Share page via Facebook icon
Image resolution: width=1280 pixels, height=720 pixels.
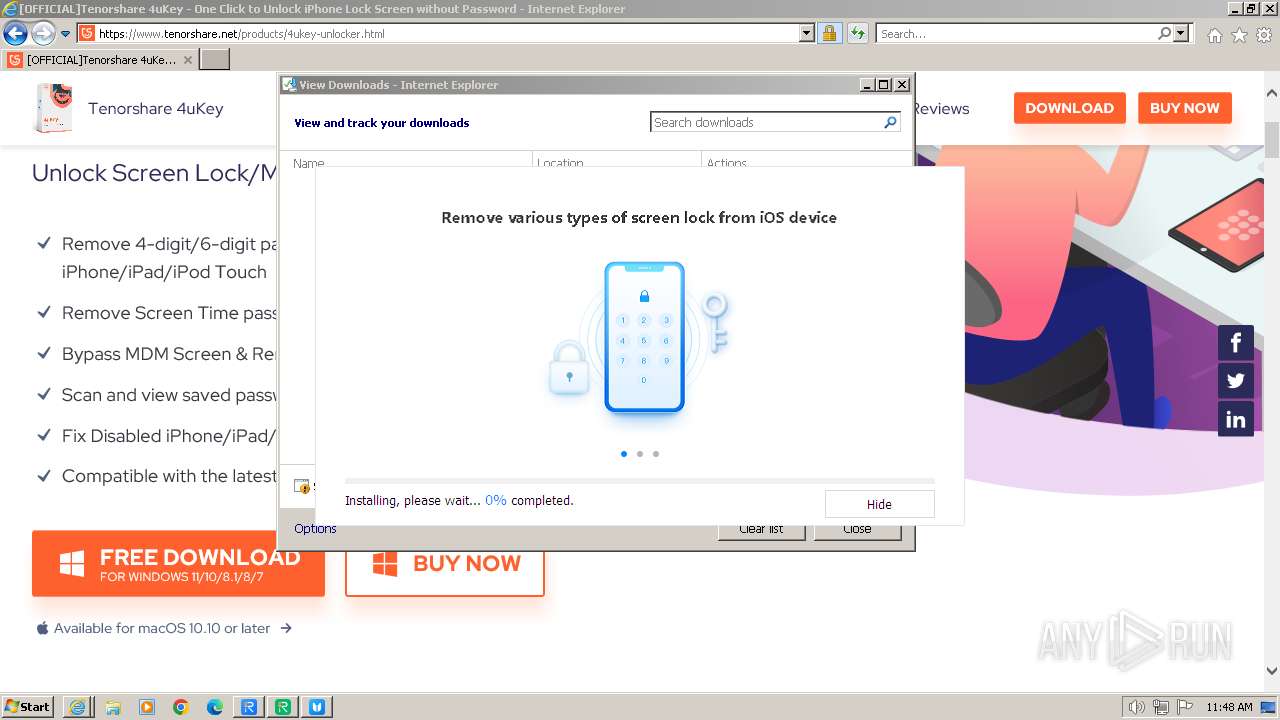(x=1236, y=343)
